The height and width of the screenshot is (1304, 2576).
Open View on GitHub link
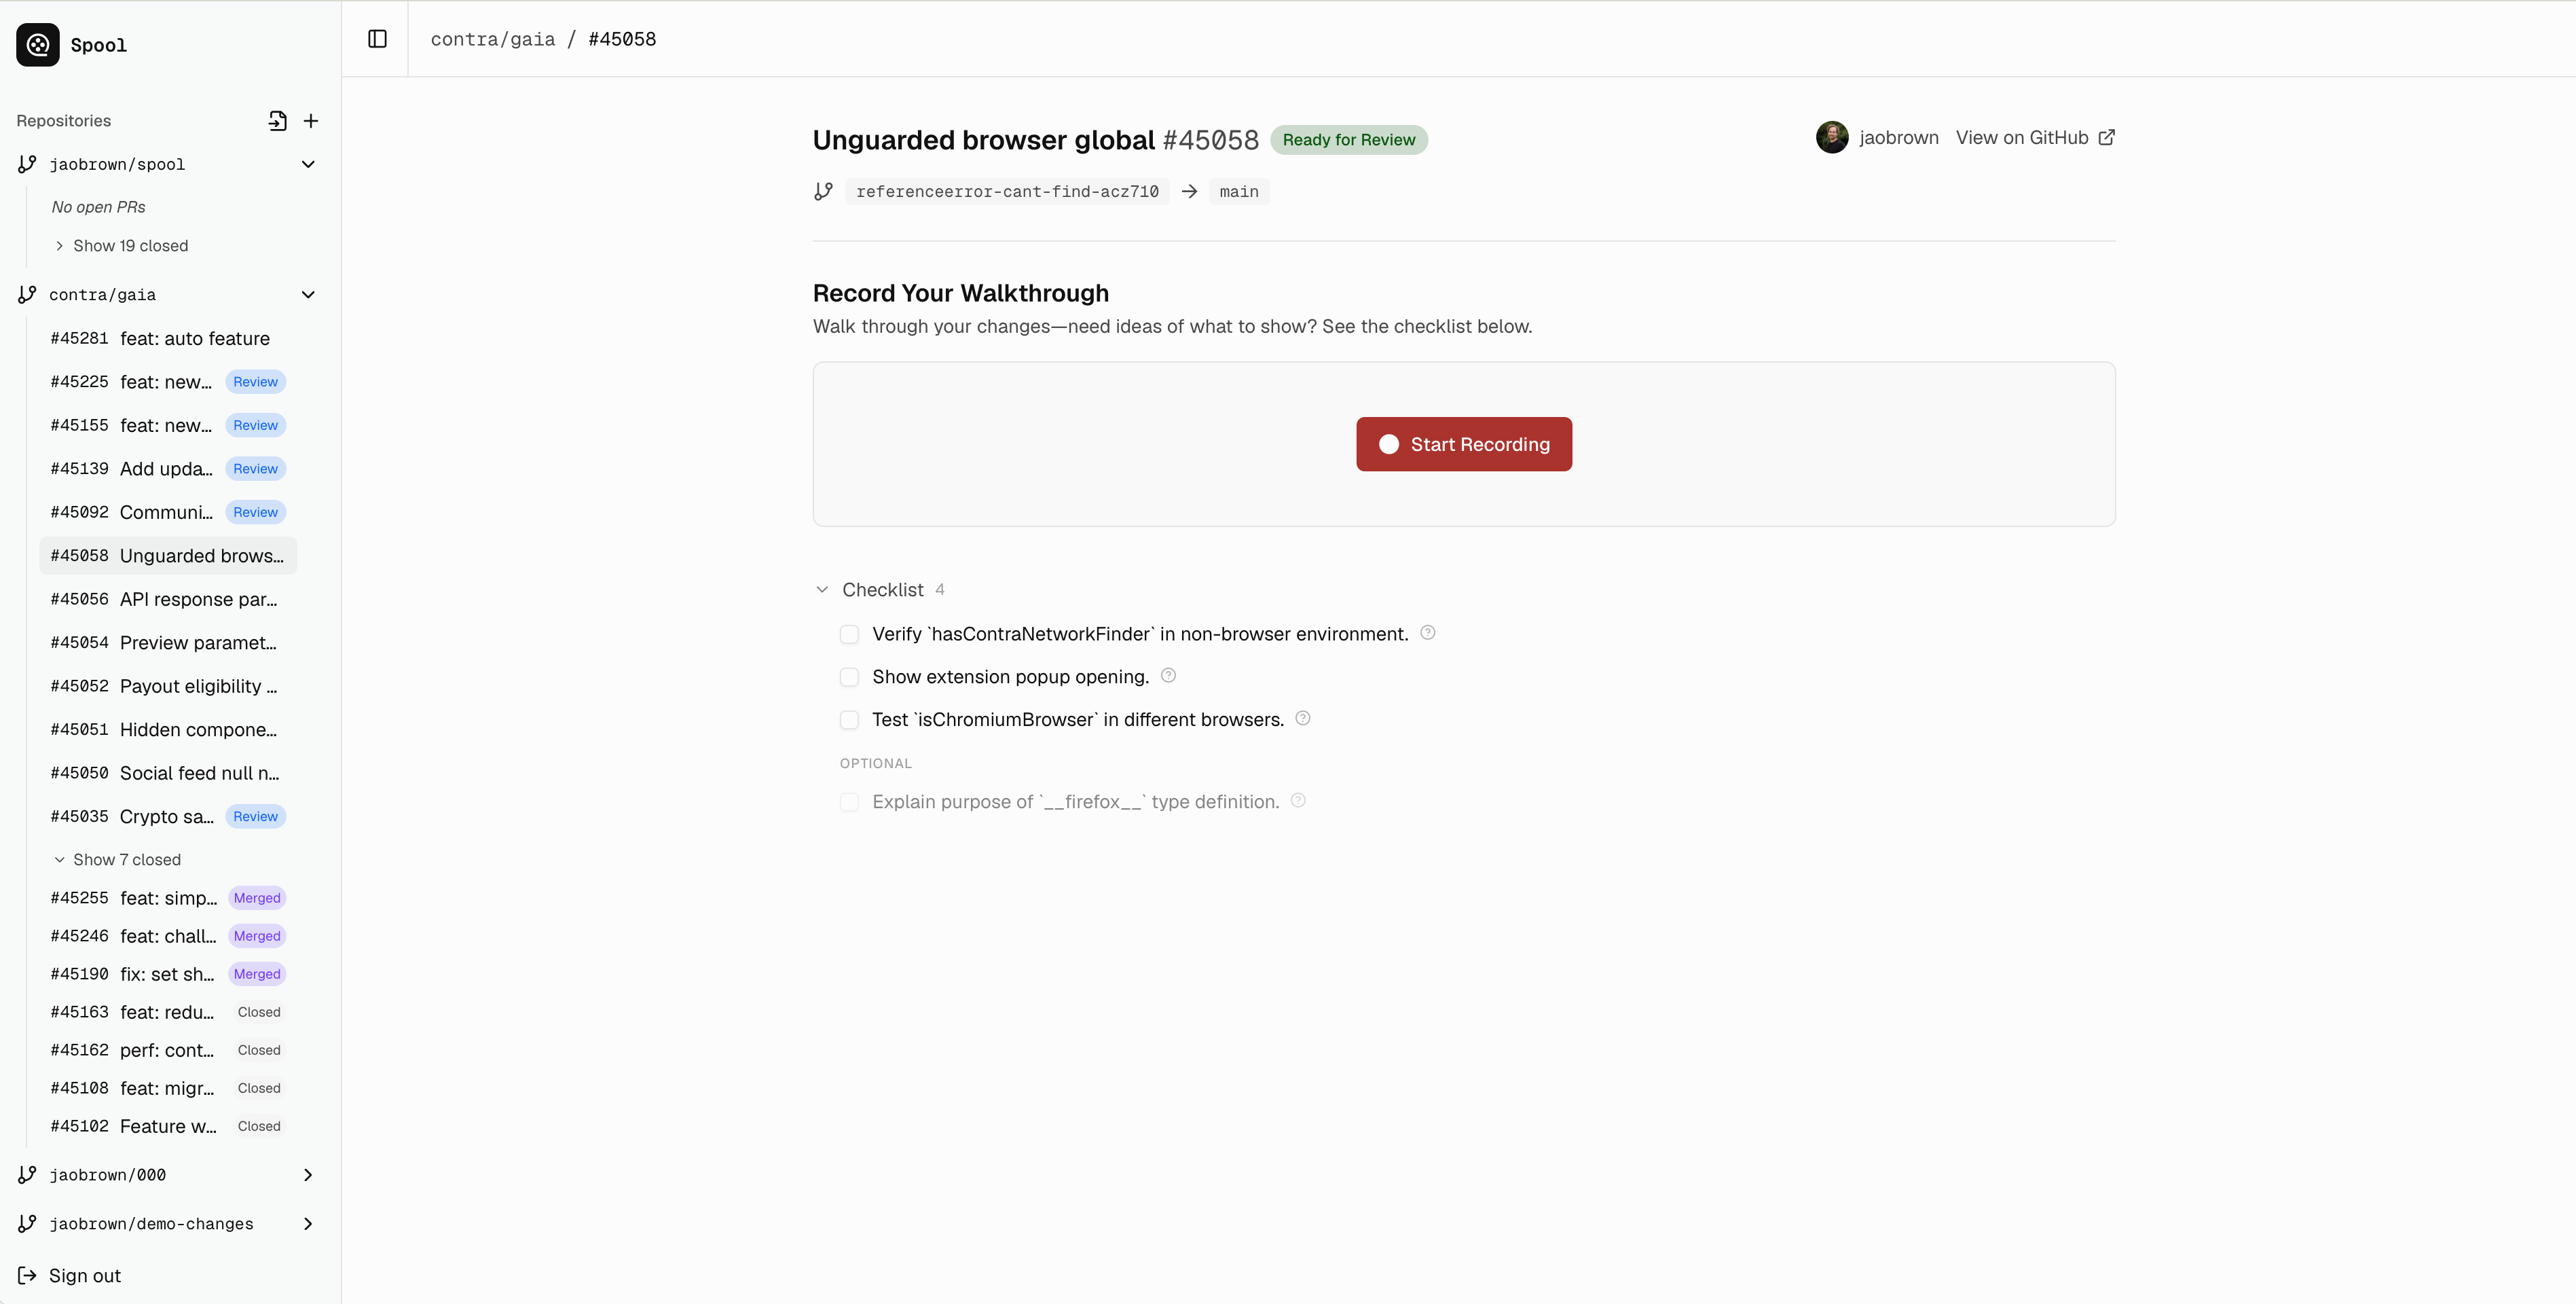(x=2034, y=138)
